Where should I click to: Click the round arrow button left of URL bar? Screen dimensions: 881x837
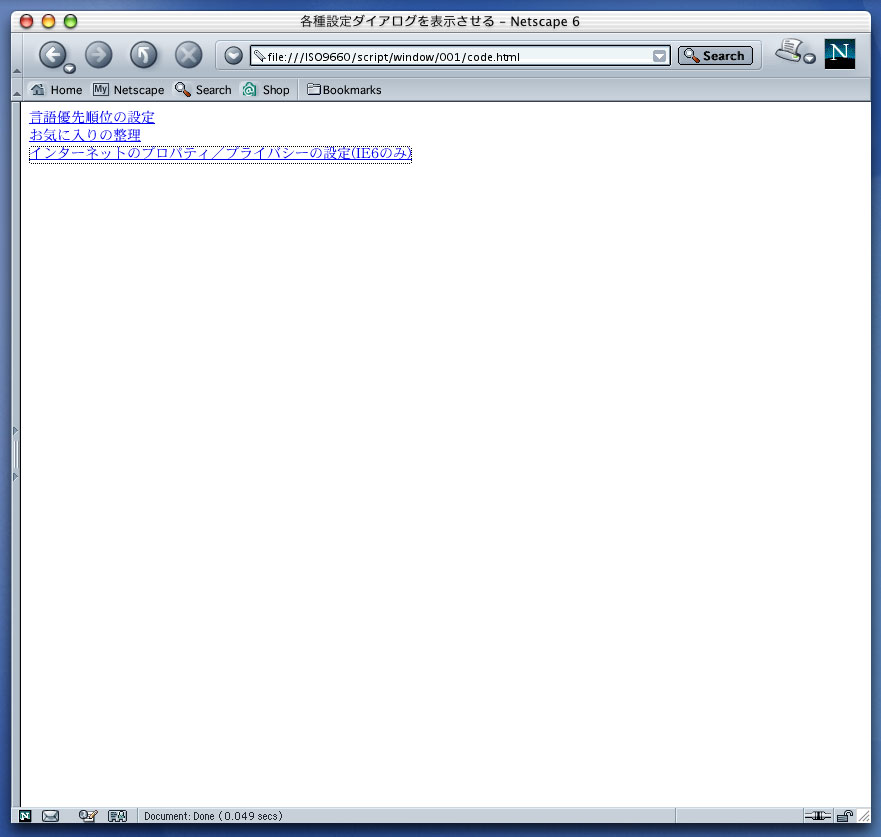pos(233,56)
